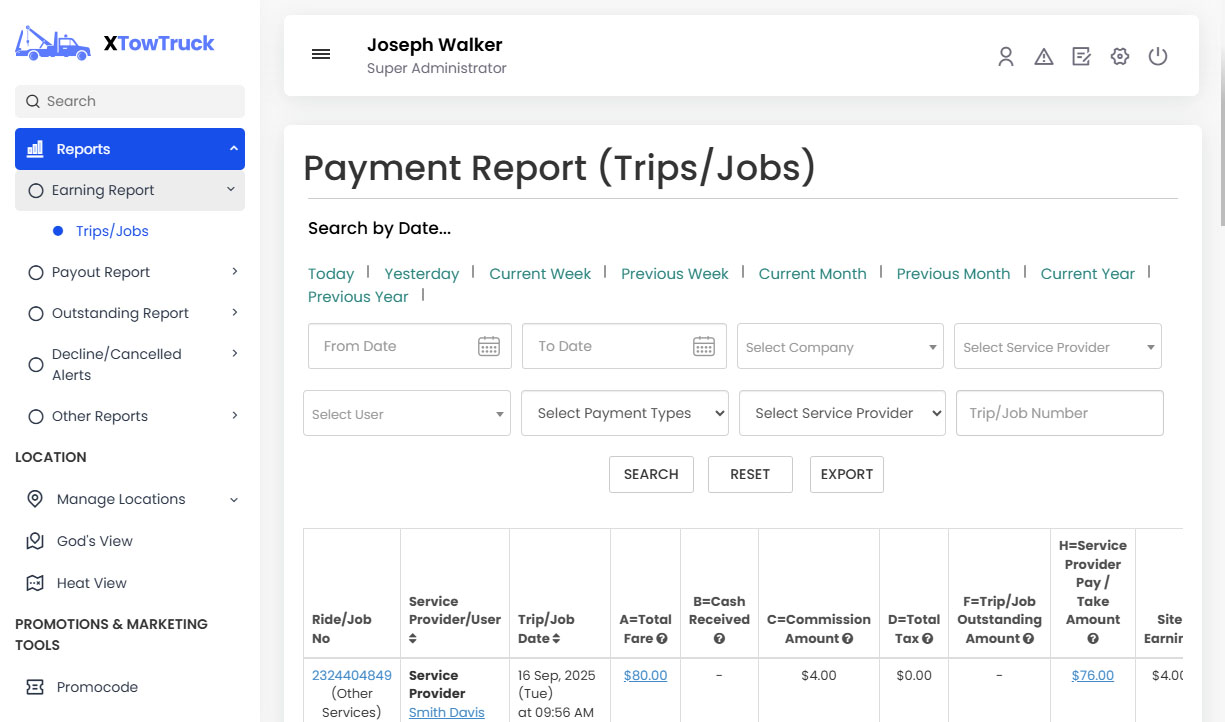Screen dimensions: 1225x722
Task: Open settings via the gear icon
Action: pos(1119,57)
